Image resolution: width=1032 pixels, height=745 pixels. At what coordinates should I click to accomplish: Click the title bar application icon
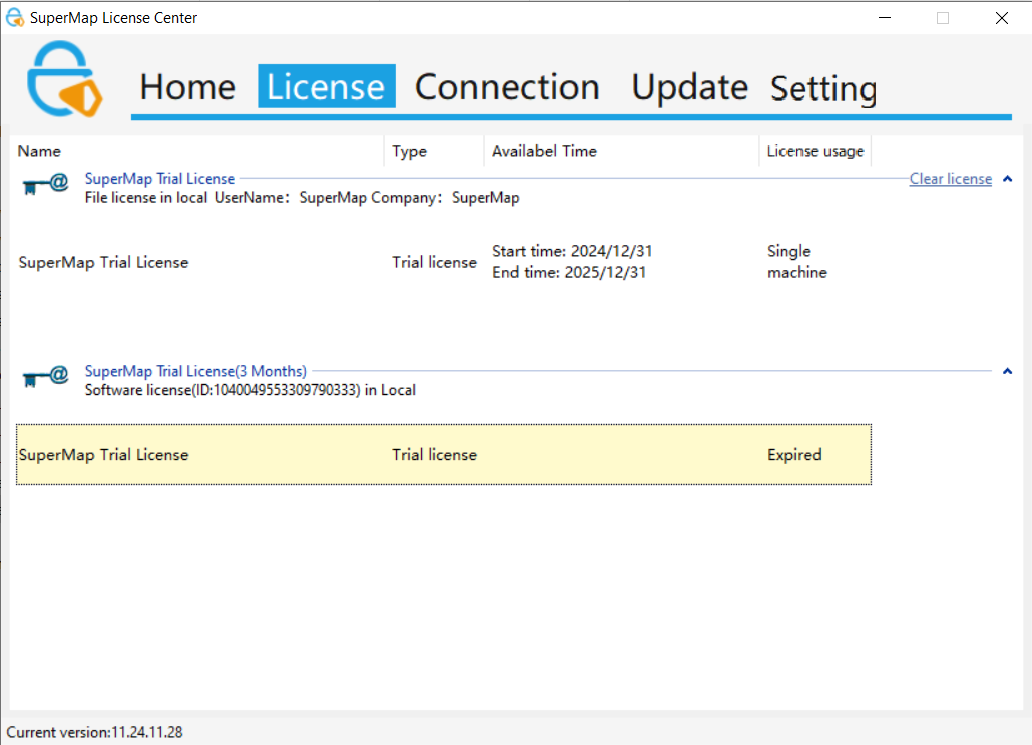pyautogui.click(x=15, y=17)
